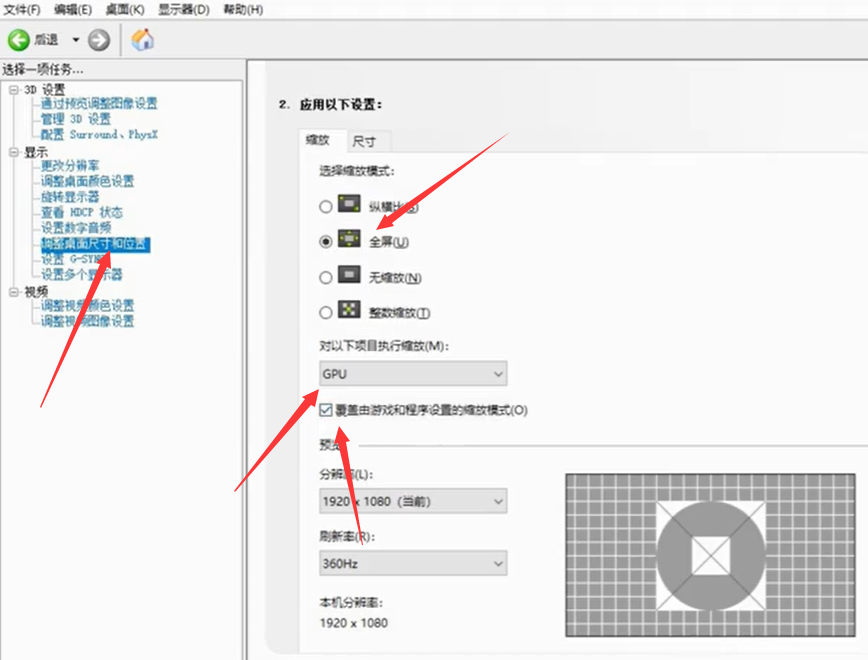Open 旋转显示器 link

pyautogui.click(x=70, y=197)
